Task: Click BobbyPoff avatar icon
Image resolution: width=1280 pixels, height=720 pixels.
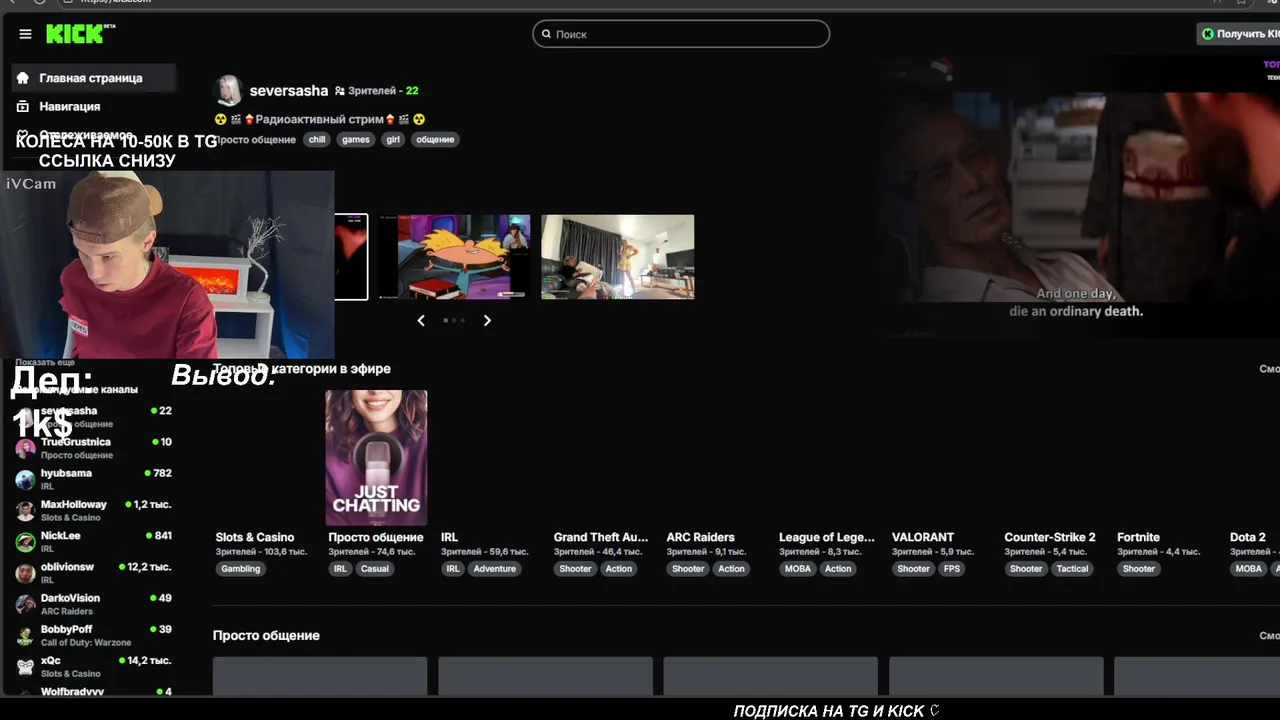Action: pos(25,636)
